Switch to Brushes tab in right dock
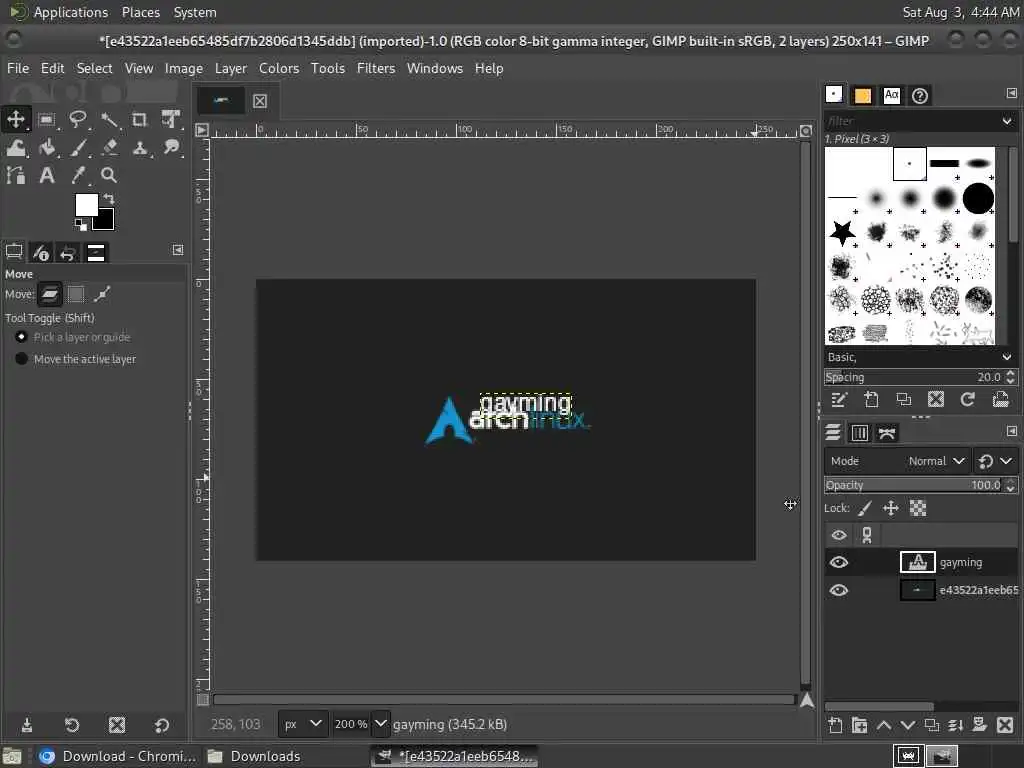 click(x=834, y=95)
